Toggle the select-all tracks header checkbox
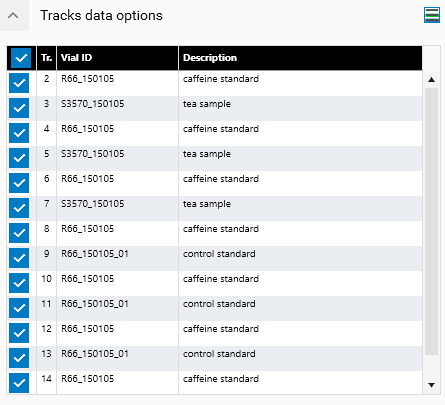 click(x=21, y=58)
